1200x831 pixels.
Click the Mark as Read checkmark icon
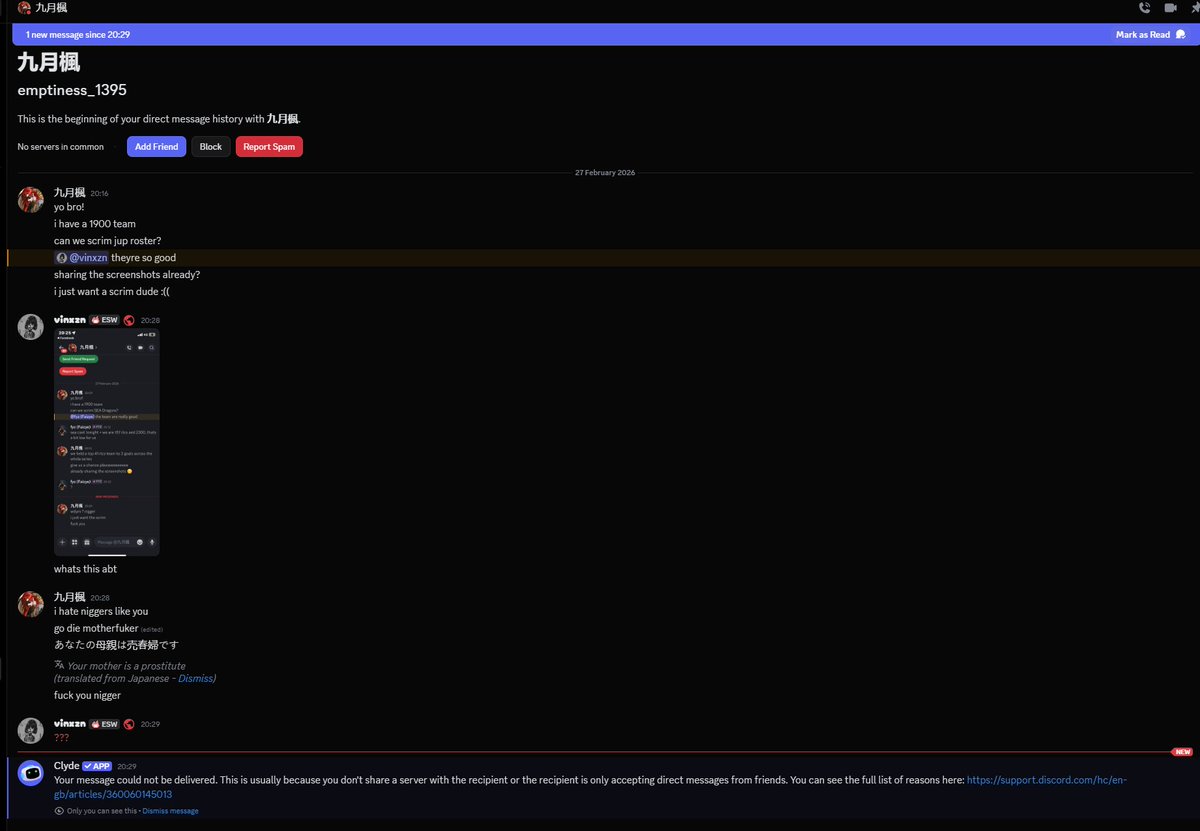1181,34
